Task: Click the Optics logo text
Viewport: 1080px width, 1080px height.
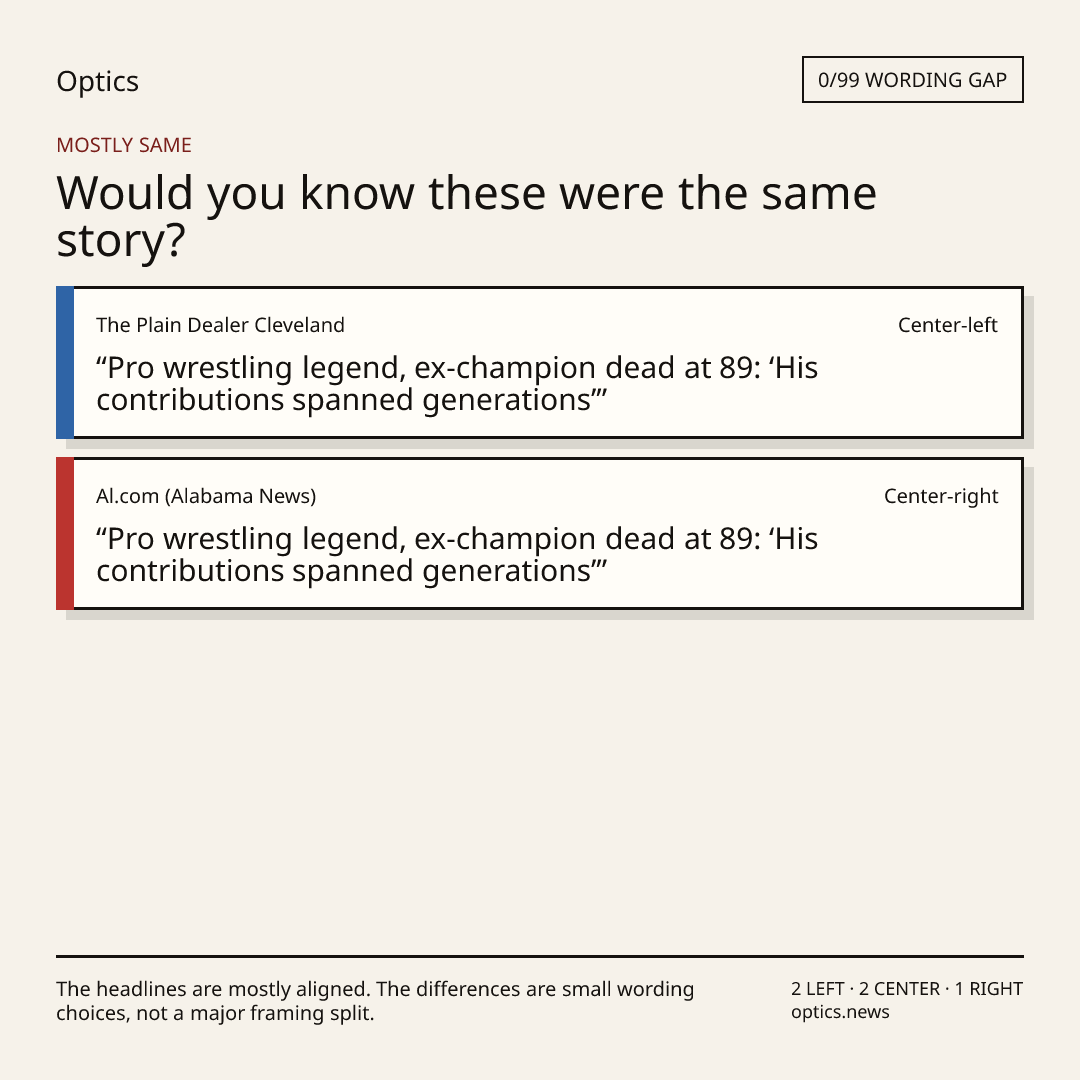Action: click(97, 82)
